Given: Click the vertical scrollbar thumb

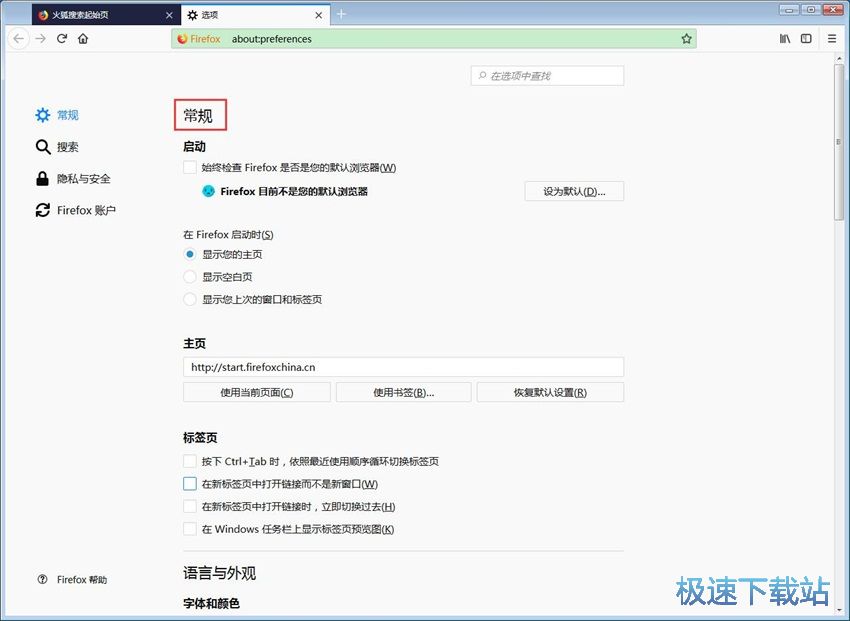Looking at the screenshot, I should [x=839, y=141].
